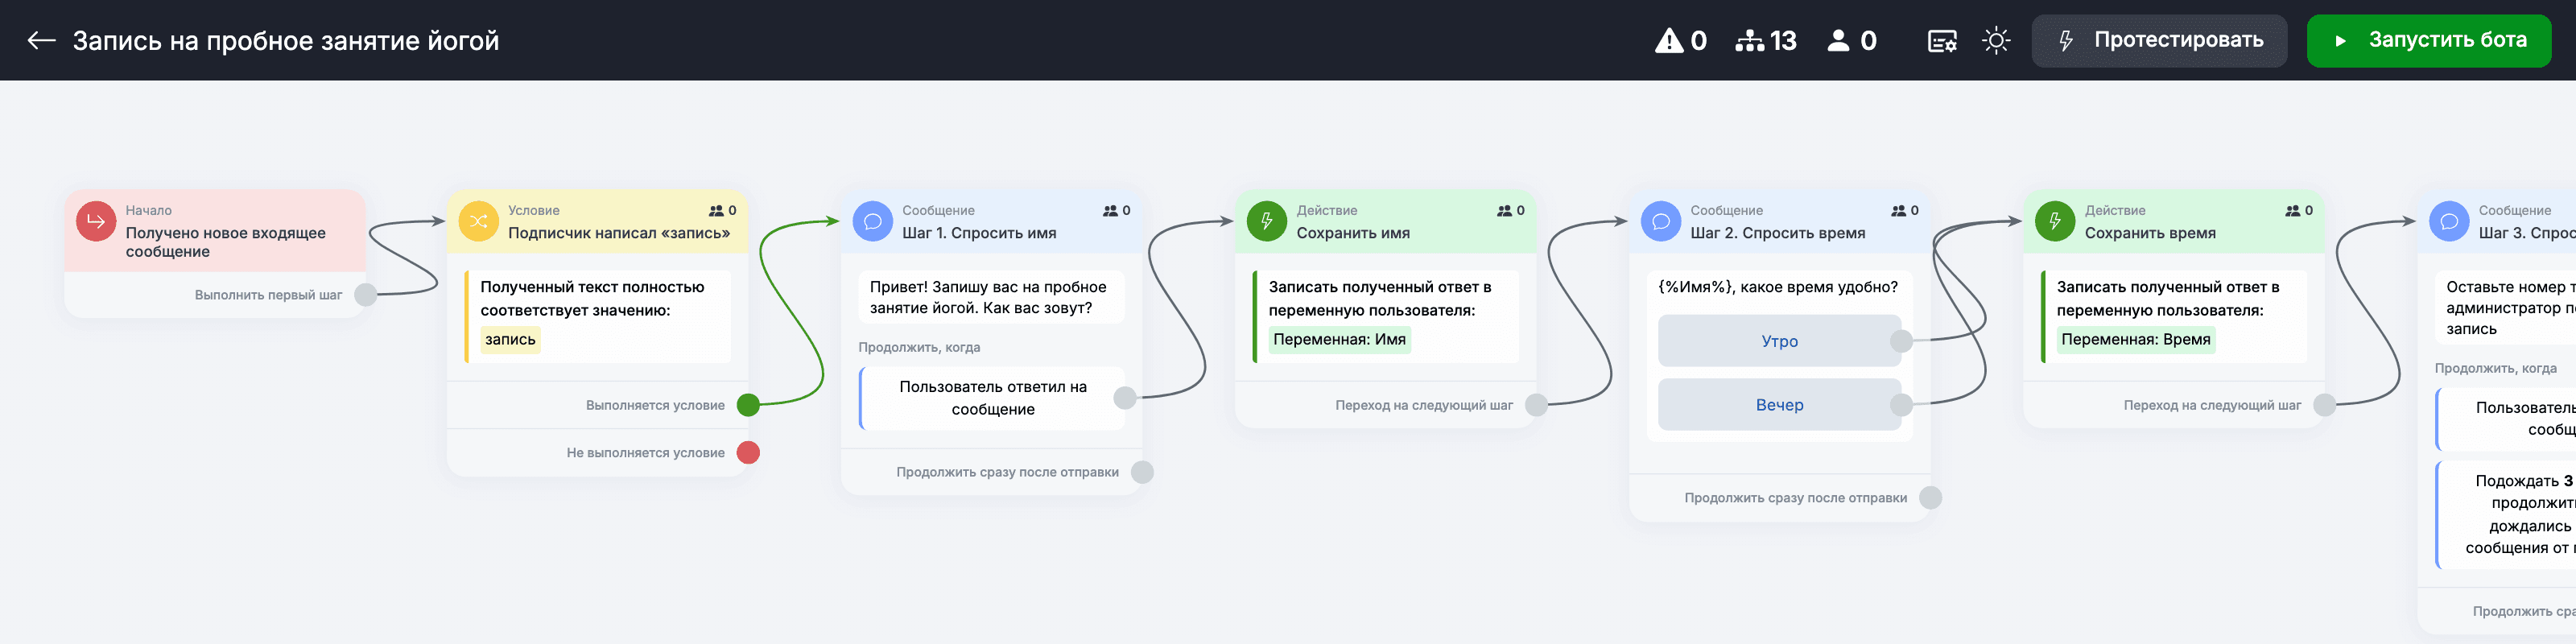Click the Утро reply button
Viewport: 2576px width, 644px height.
[1779, 341]
